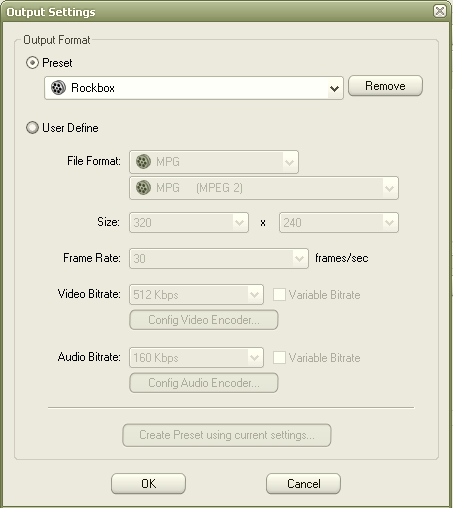Image resolution: width=453 pixels, height=508 pixels.
Task: Click Config Audio Encoder button
Action: point(204,383)
